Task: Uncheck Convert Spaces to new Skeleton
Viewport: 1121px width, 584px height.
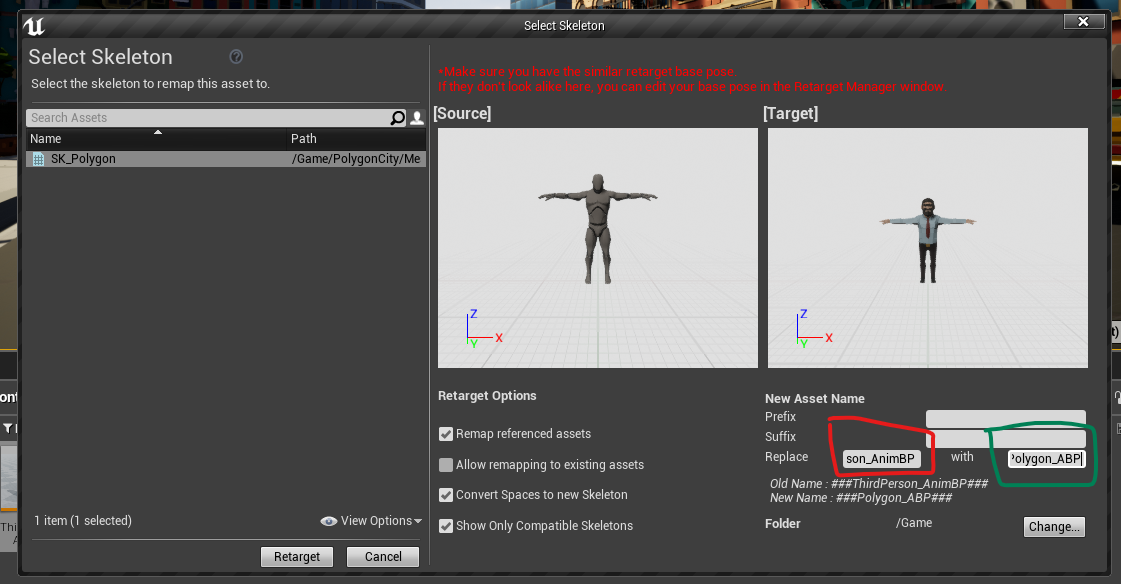Action: pyautogui.click(x=445, y=495)
